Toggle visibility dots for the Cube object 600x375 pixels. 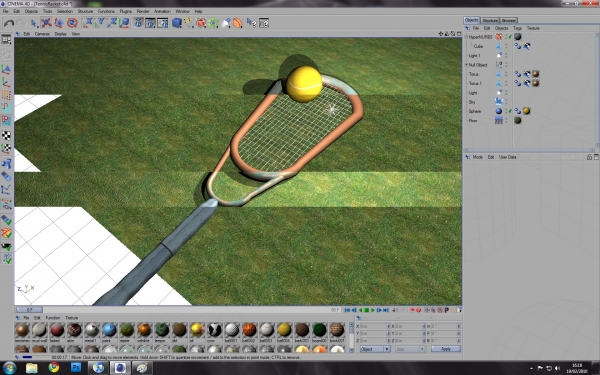pos(506,46)
